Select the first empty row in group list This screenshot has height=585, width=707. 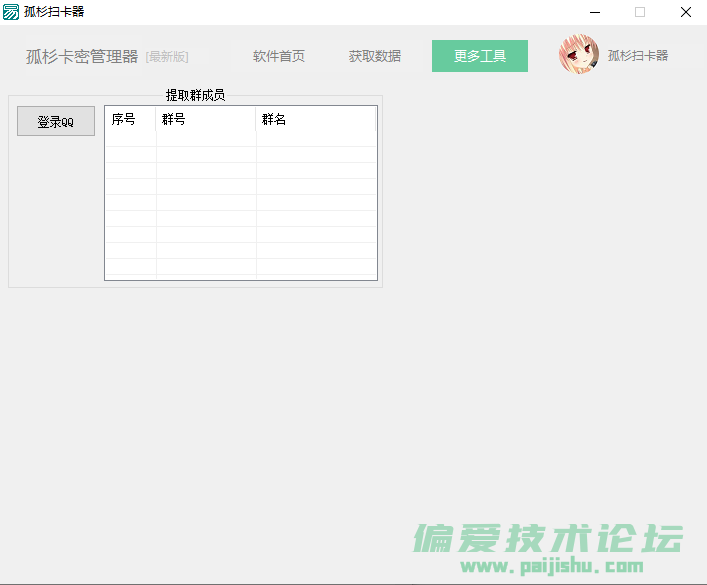pyautogui.click(x=240, y=139)
